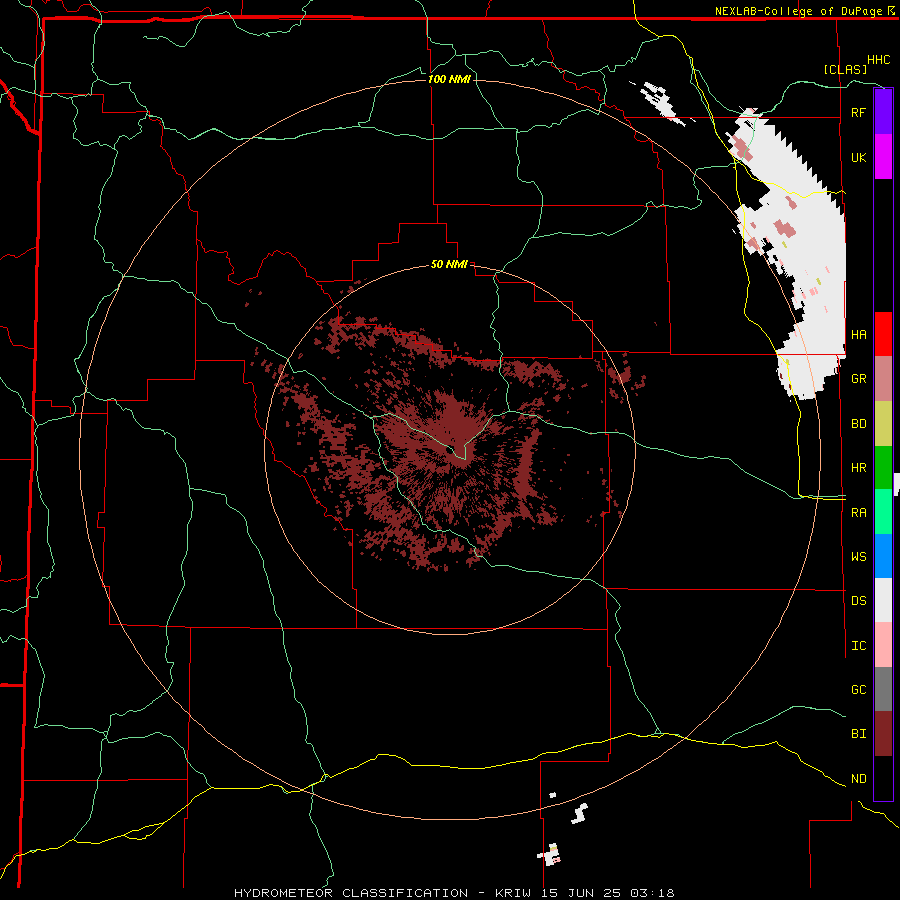Click the pink IC ice crystals swatch
Viewport: 900px width, 900px height.
[x=883, y=645]
